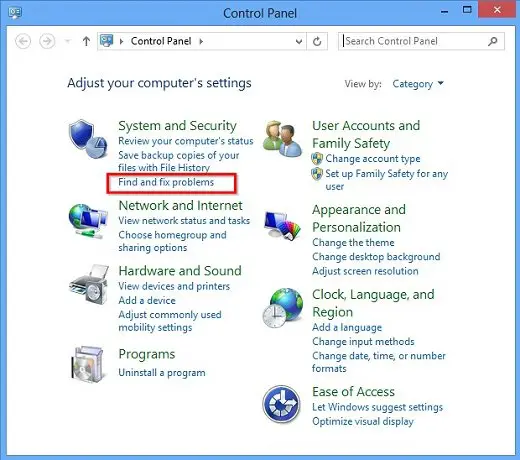Open Find and fix problems
Viewport: 520px width, 460px height.
point(166,182)
